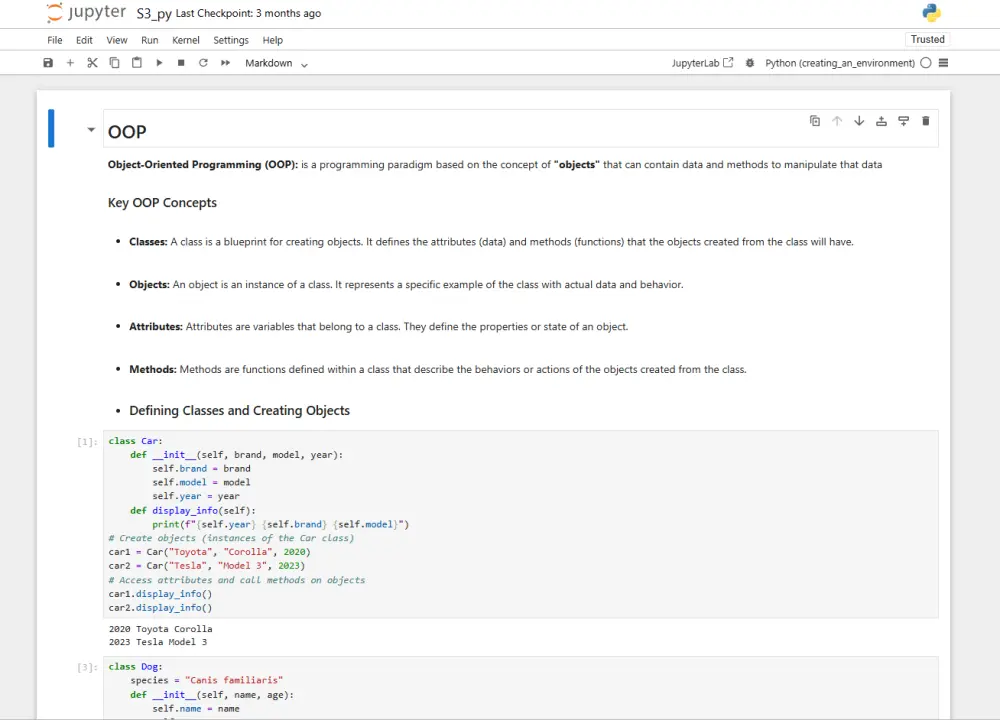This screenshot has height=720, width=1000.
Task: Click into the class Car code cell
Action: tap(520, 524)
